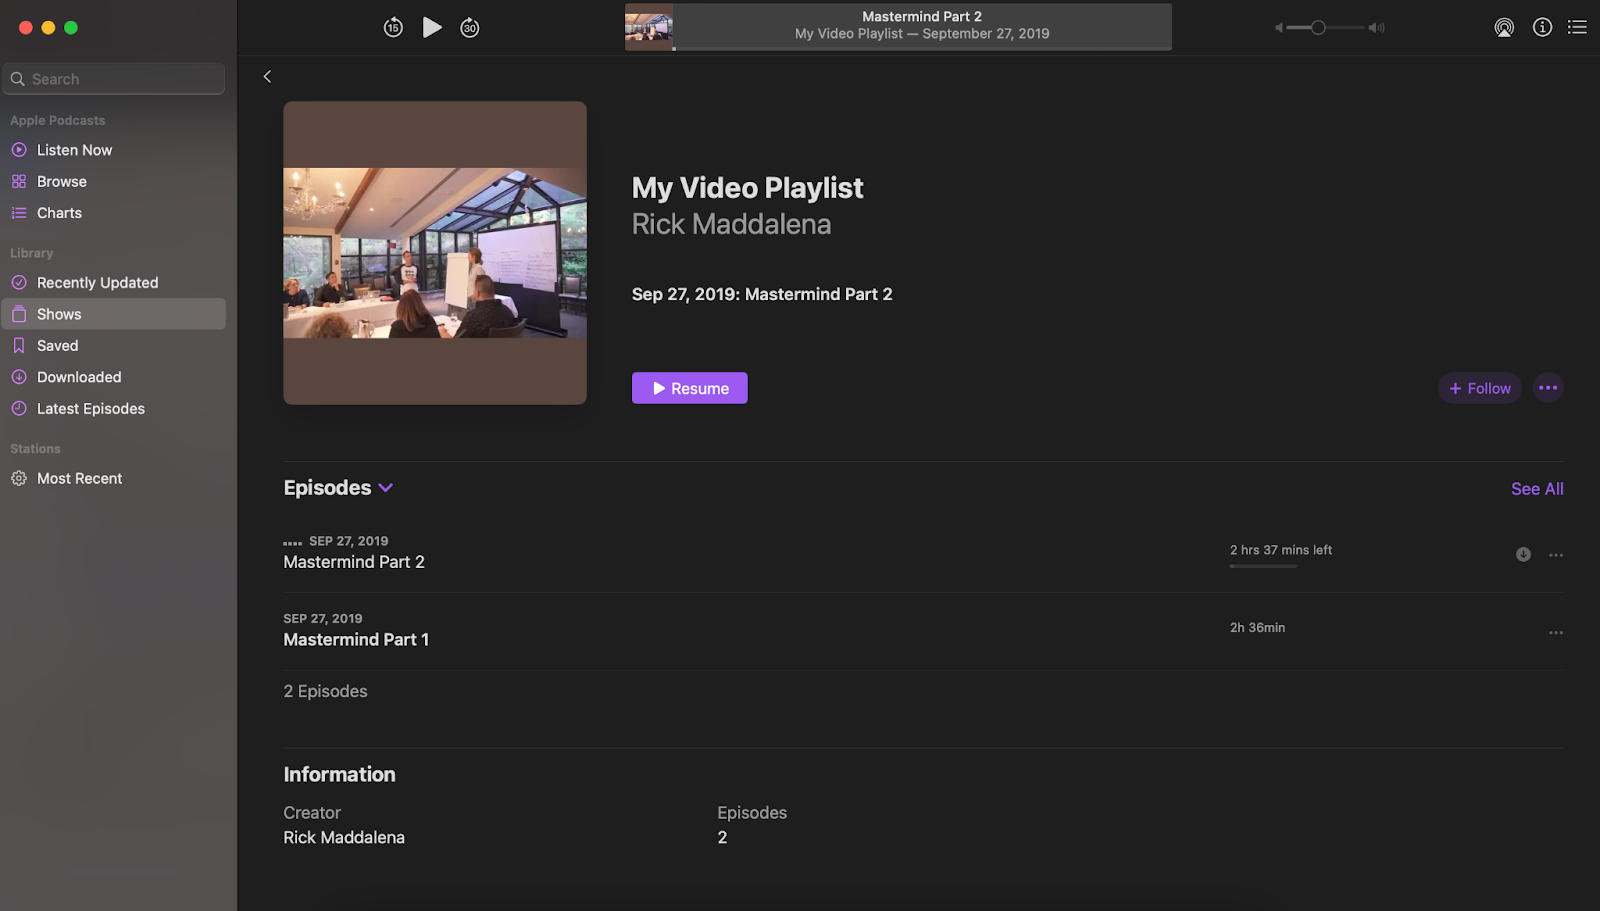Click the Resume button
The width and height of the screenshot is (1600, 911).
coord(690,388)
